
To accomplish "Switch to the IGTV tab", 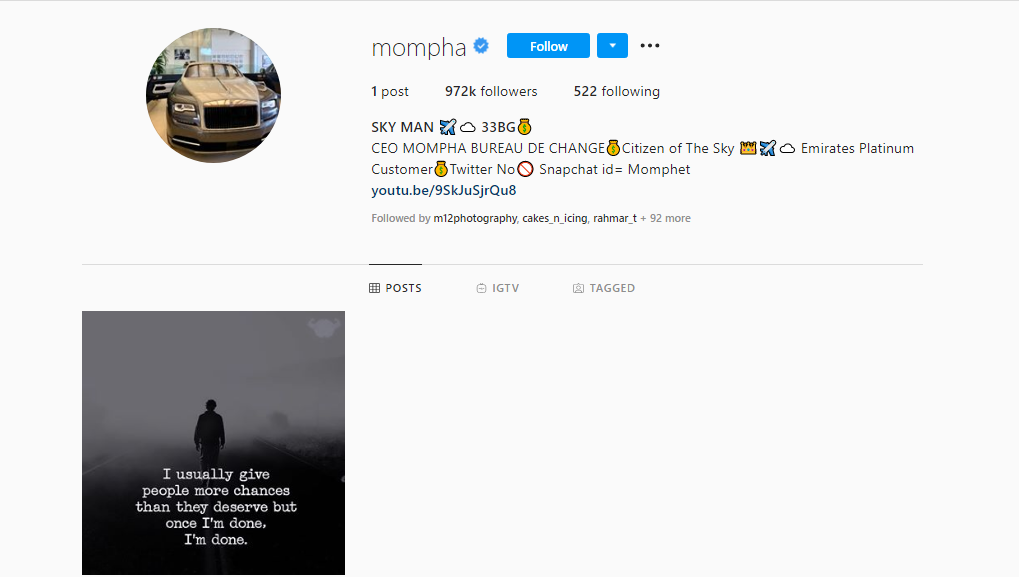I will 498,288.
